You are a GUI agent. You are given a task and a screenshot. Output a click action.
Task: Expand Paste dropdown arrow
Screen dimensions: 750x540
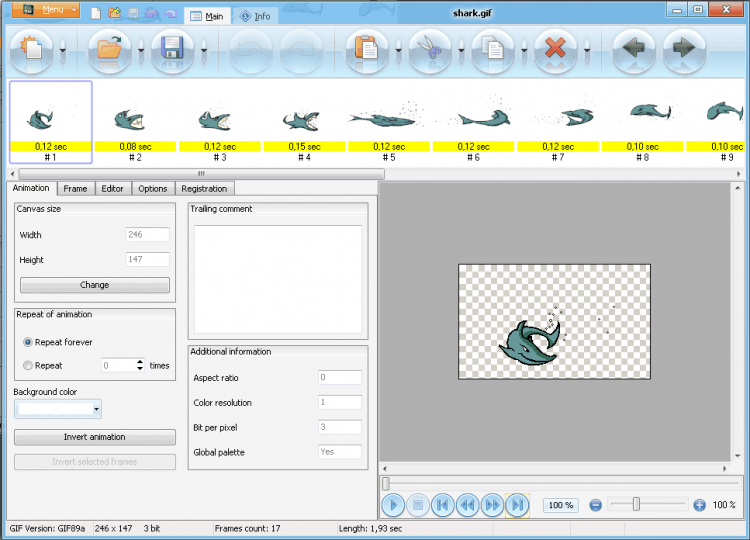pyautogui.click(x=398, y=50)
